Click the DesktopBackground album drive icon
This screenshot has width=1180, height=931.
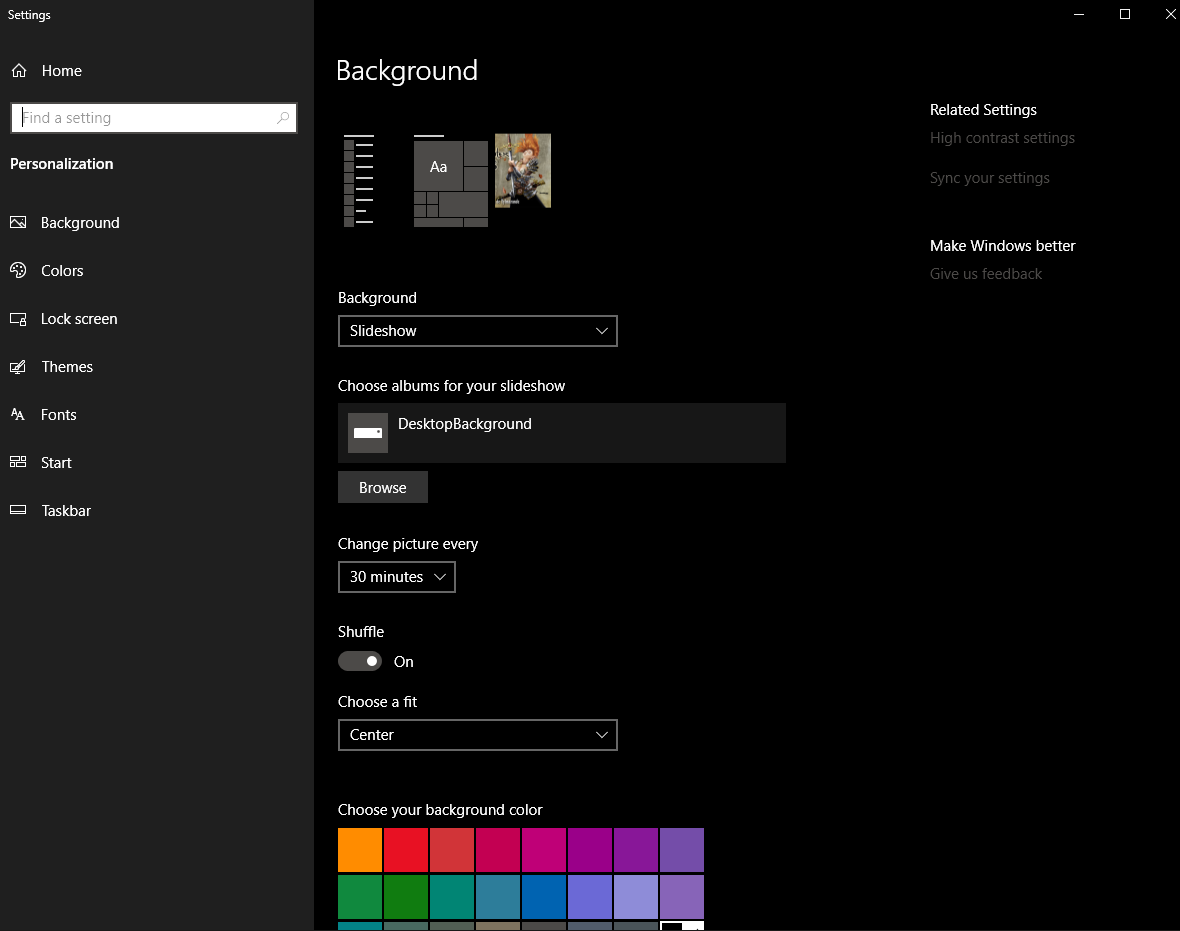(368, 433)
